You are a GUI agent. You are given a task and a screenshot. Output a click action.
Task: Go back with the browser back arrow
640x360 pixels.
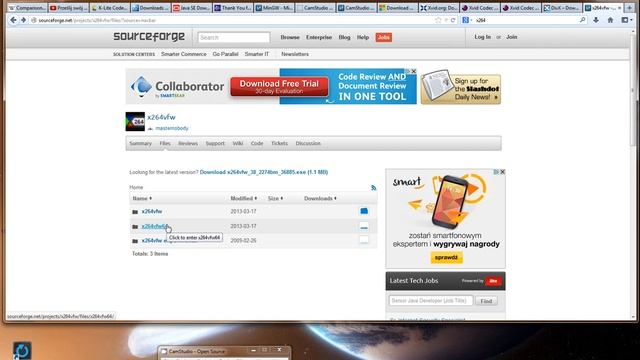click(x=13, y=20)
